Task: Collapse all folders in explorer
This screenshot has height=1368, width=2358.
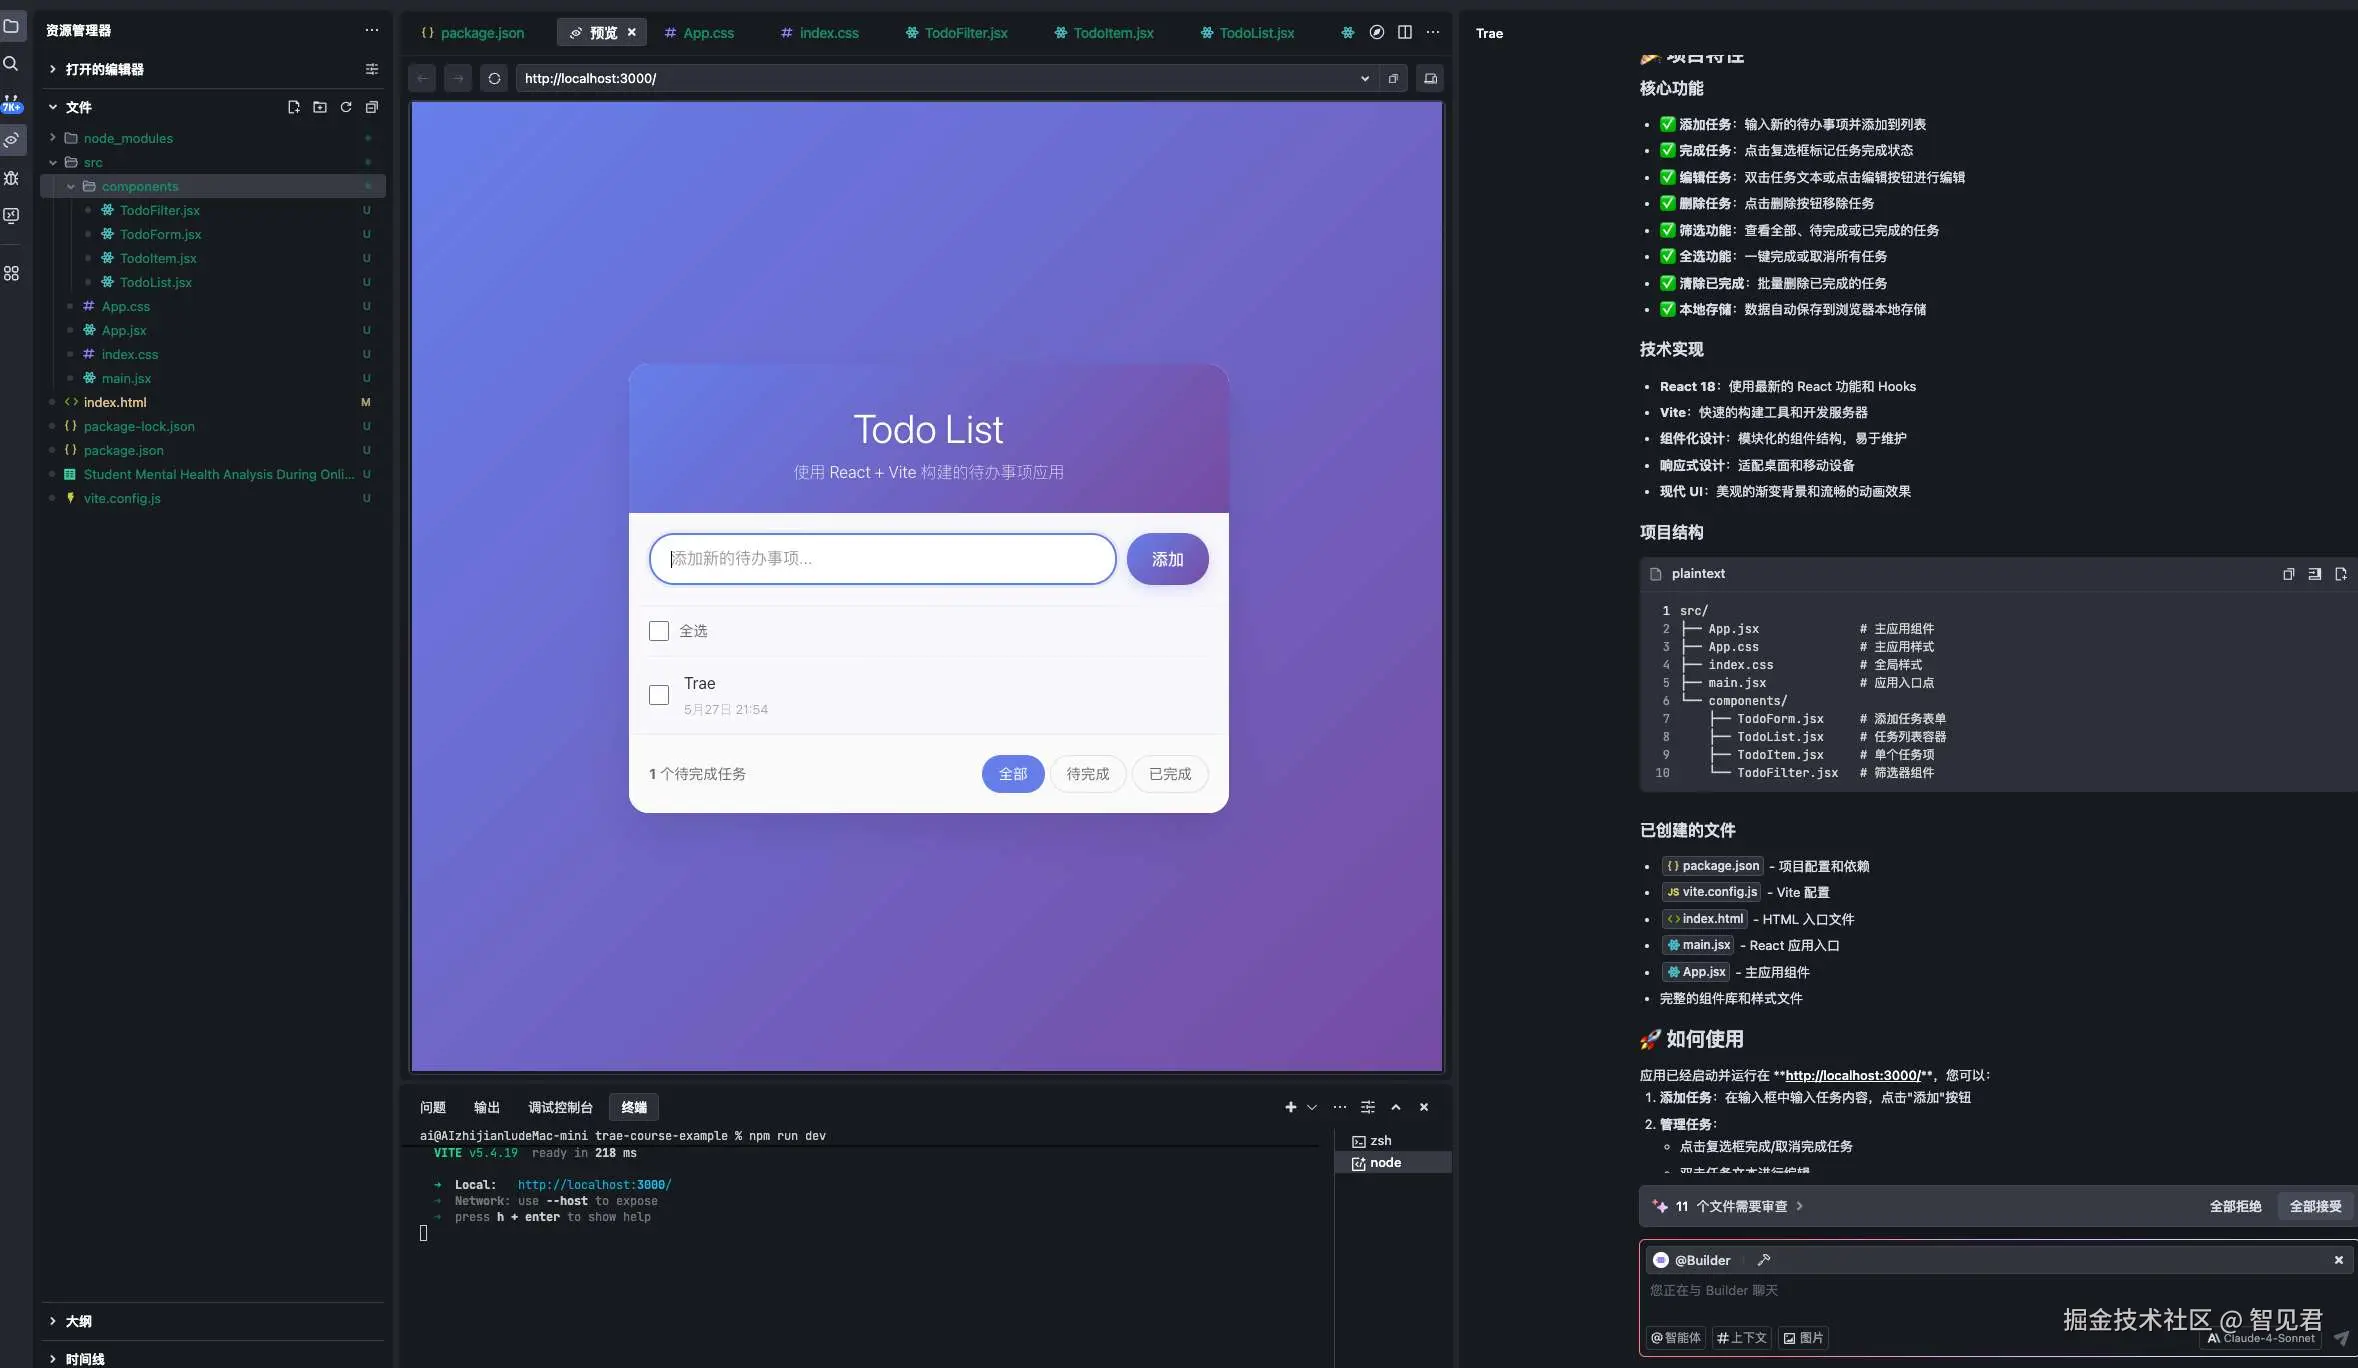Action: [372, 107]
